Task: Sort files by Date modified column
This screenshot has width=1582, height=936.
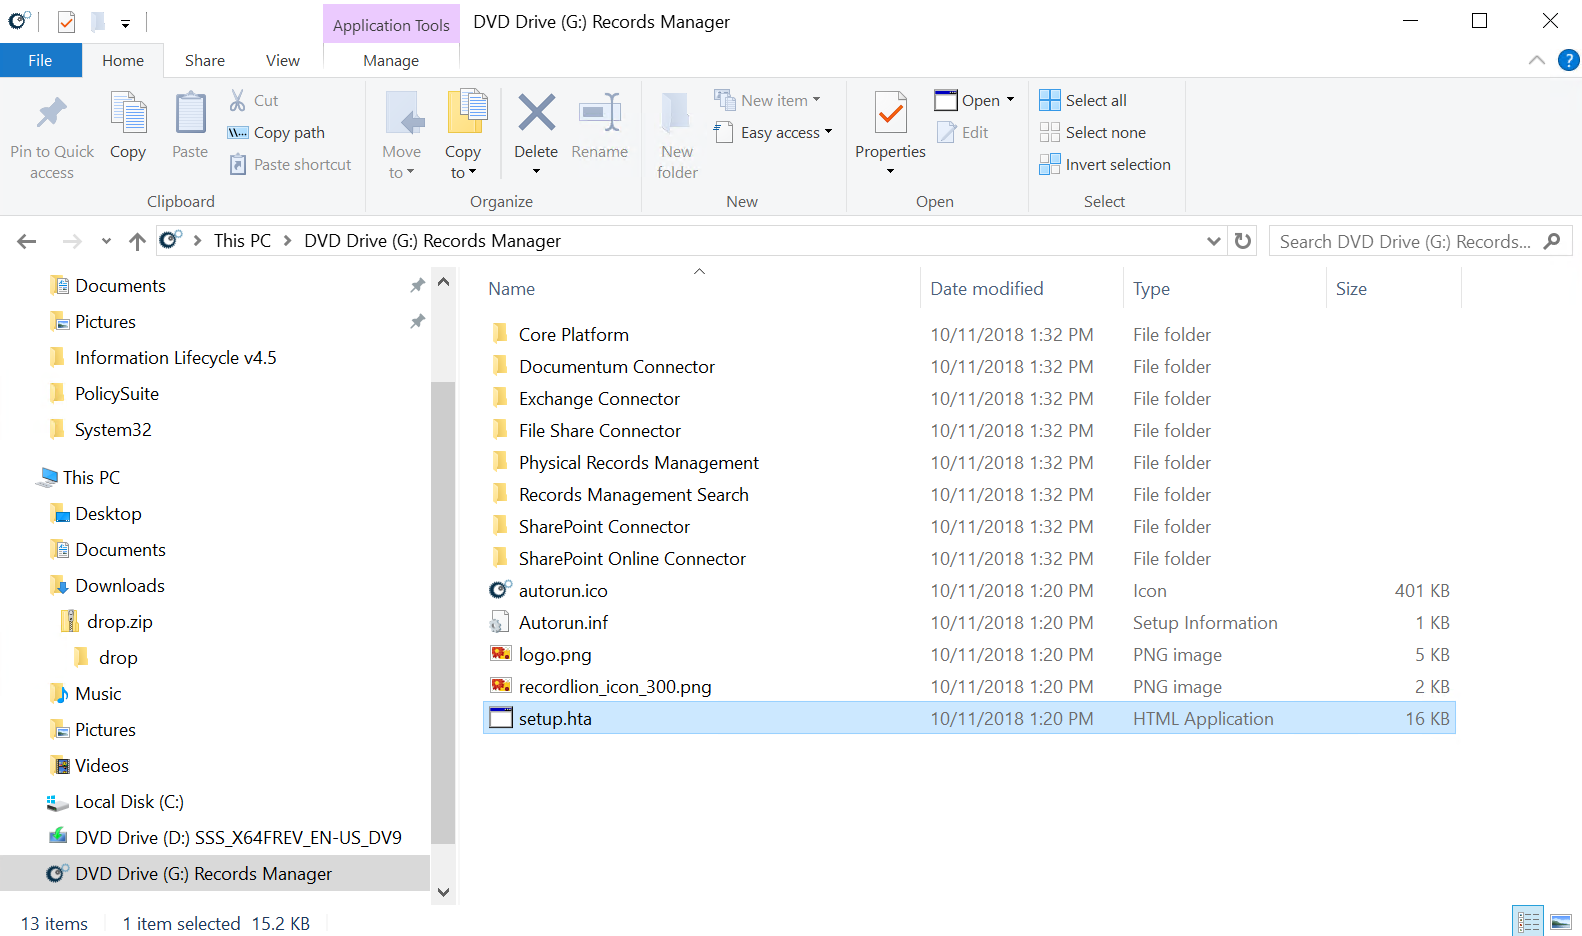Action: [986, 288]
